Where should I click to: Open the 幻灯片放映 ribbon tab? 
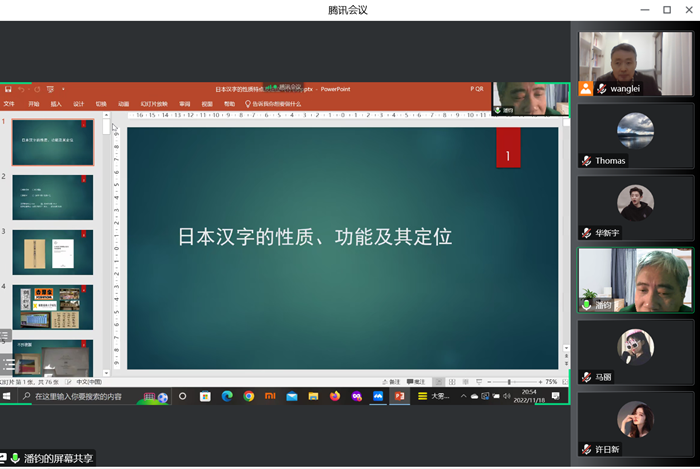pyautogui.click(x=153, y=103)
